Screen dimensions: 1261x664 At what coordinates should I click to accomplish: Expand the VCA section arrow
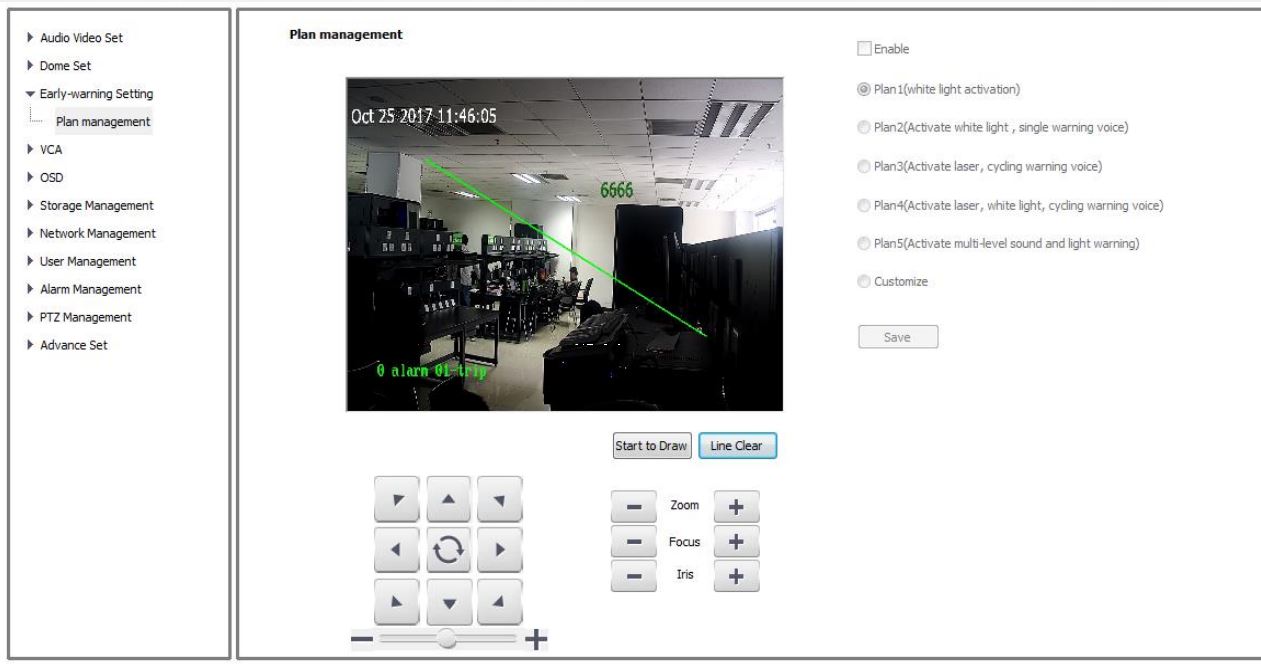click(x=28, y=150)
